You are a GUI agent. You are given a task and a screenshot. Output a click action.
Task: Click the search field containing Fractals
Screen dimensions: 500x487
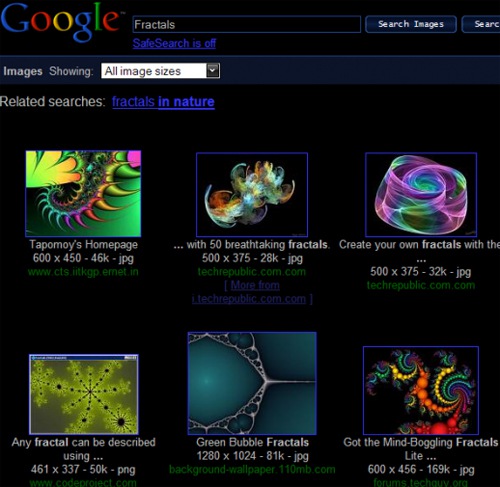(x=246, y=24)
